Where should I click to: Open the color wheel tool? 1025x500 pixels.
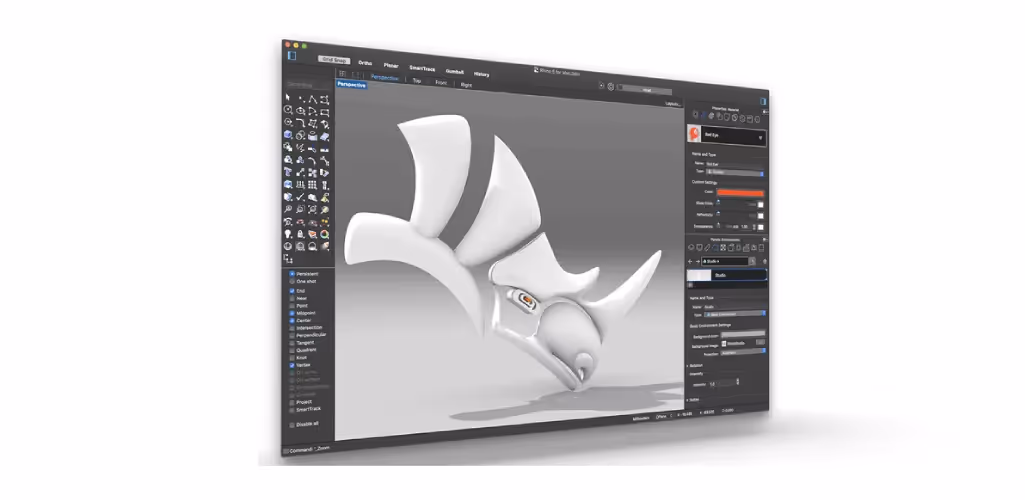[x=325, y=234]
